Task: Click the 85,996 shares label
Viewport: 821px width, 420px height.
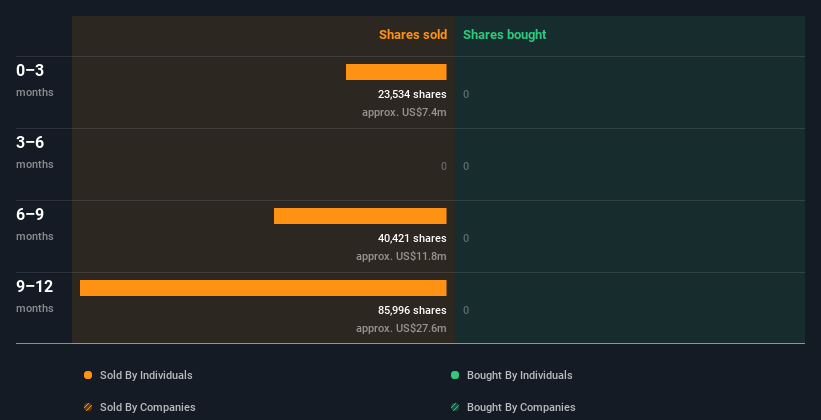Action: (412, 311)
